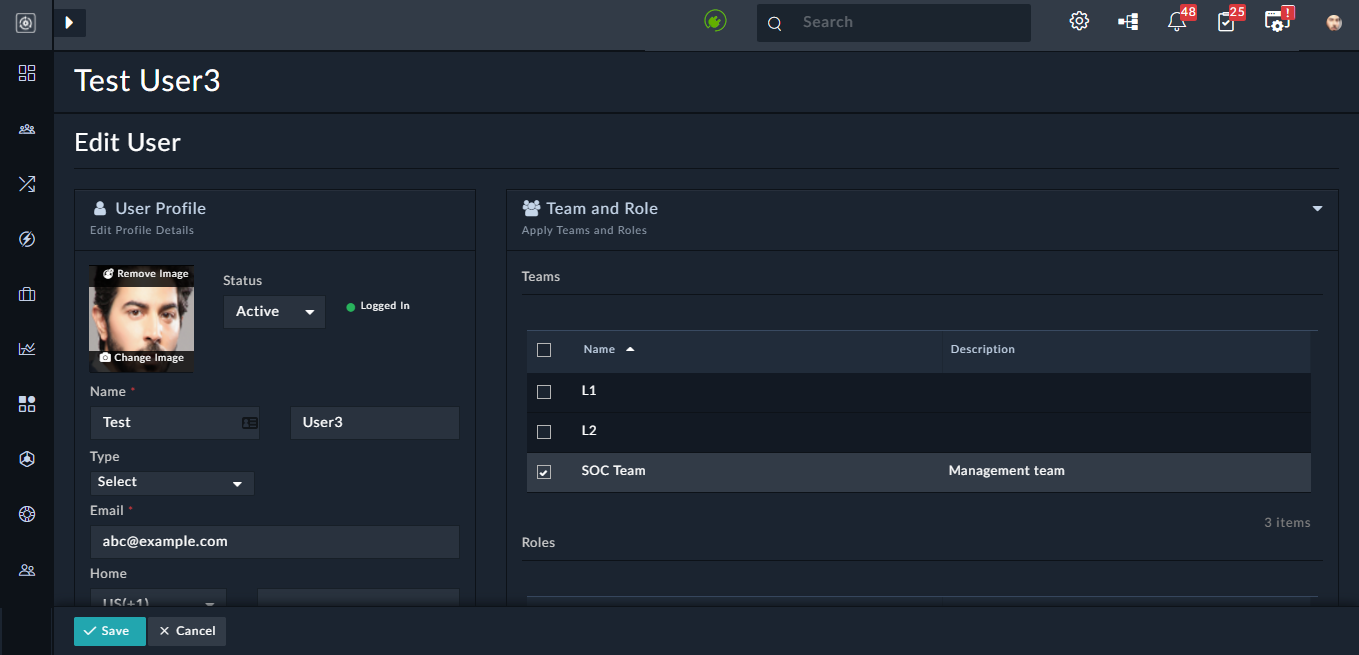Image resolution: width=1359 pixels, height=655 pixels.
Task: Open the Status dropdown showing Active
Action: [x=273, y=311]
